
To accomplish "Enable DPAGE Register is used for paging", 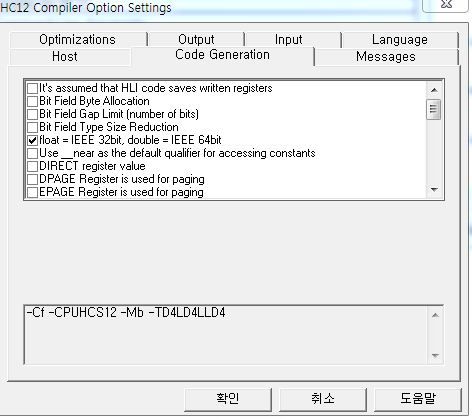I will [x=32, y=179].
